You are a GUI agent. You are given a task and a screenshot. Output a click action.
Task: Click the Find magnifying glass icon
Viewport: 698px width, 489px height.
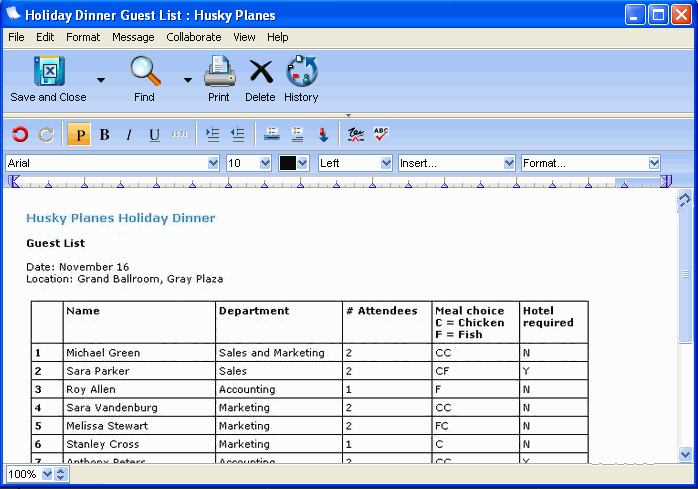coord(145,72)
